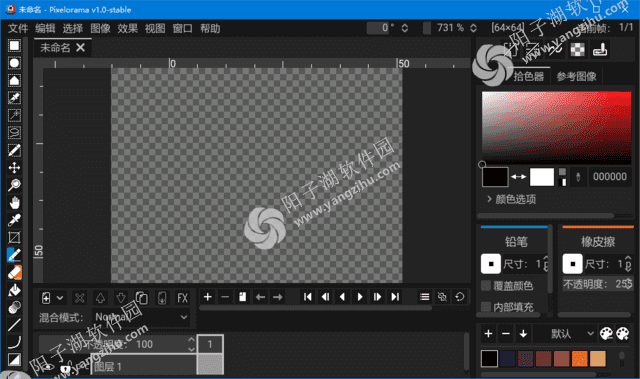Close the 未命名 project tab

coord(81,48)
